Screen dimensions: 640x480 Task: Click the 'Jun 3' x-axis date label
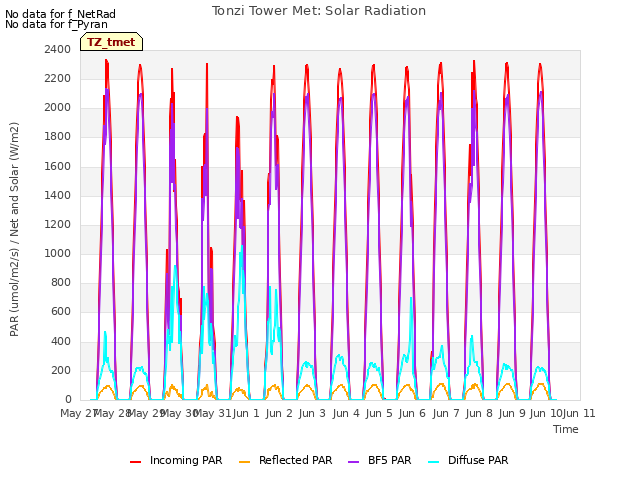(312, 413)
